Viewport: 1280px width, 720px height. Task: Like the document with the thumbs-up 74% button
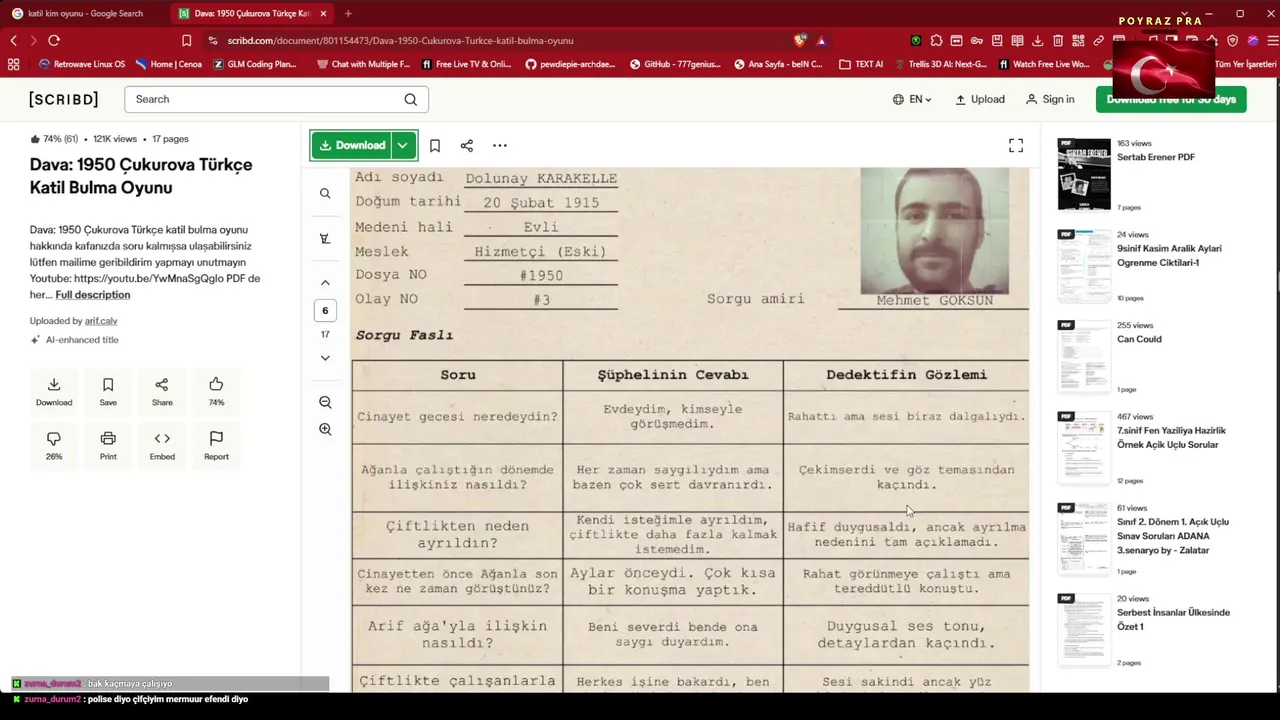(x=216, y=391)
